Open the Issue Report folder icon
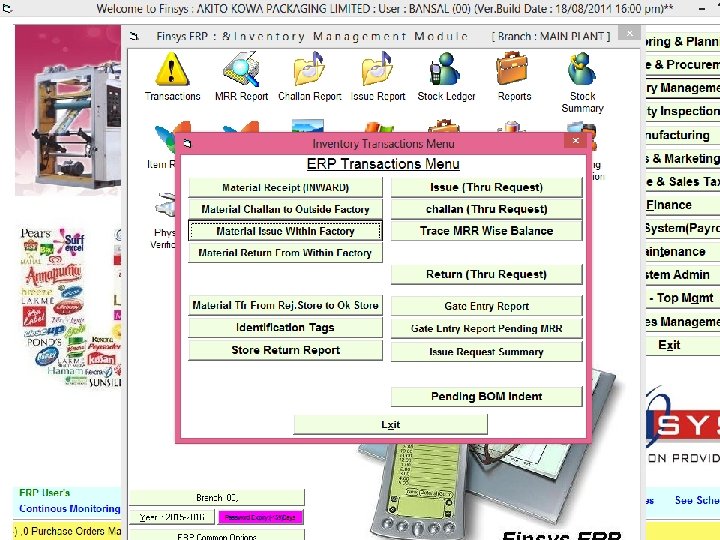This screenshot has width=720, height=540. pos(377,69)
